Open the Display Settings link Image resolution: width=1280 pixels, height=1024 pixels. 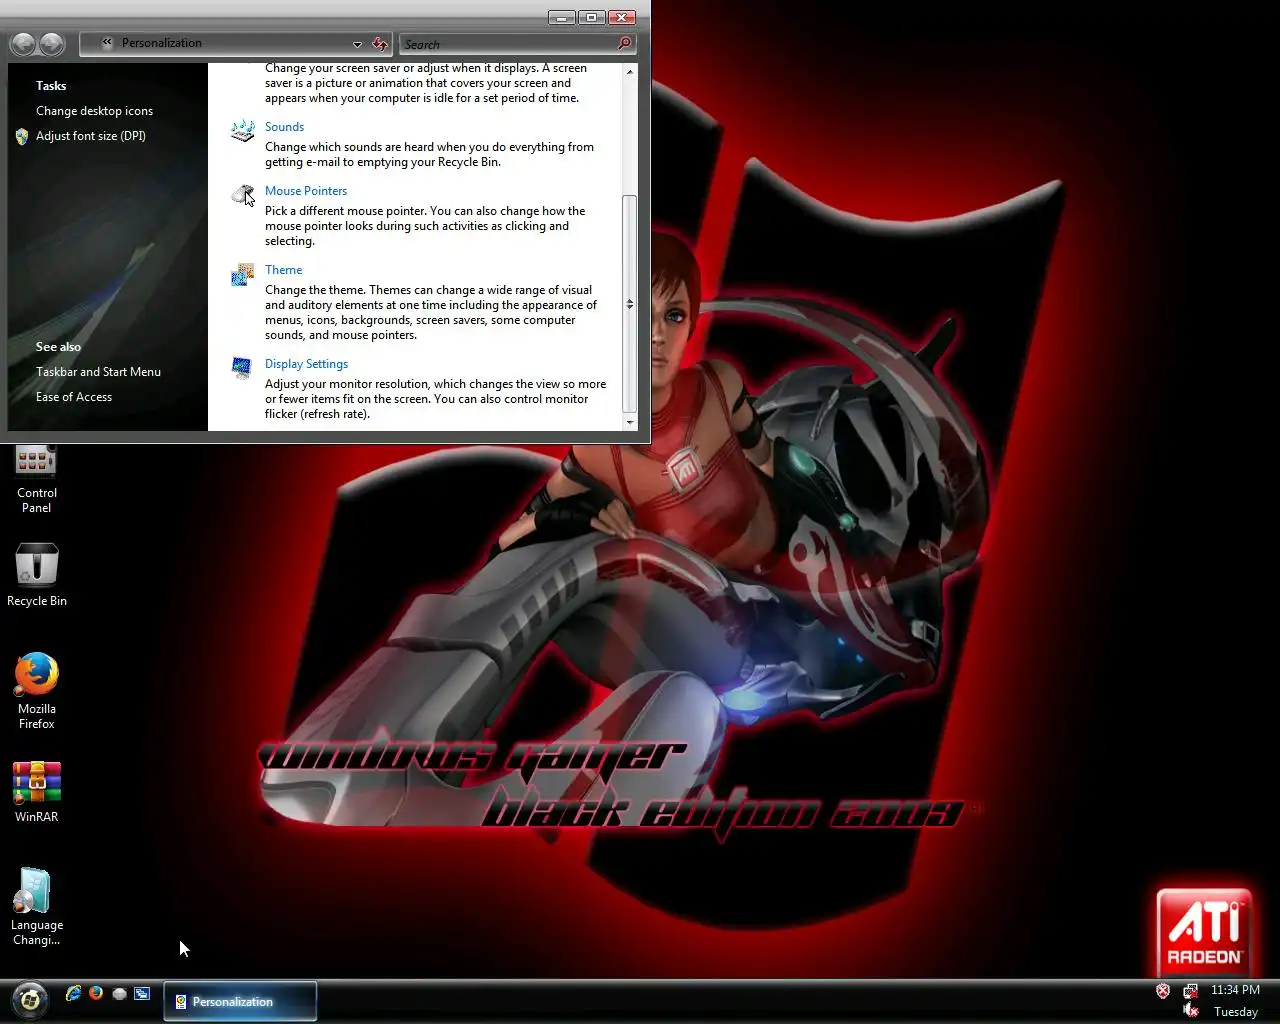306,364
